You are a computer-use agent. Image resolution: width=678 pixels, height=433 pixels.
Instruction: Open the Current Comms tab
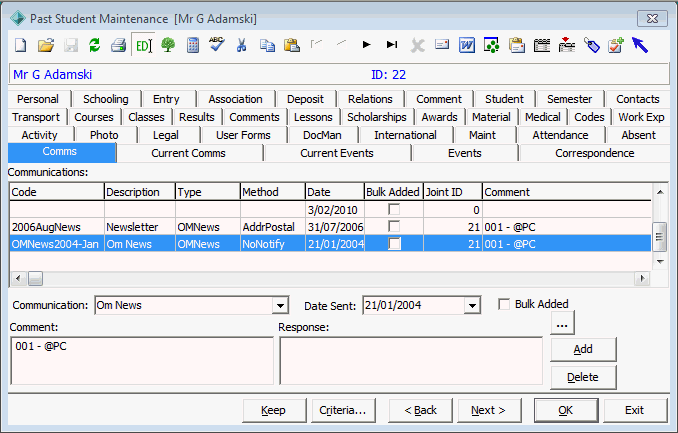coord(189,153)
